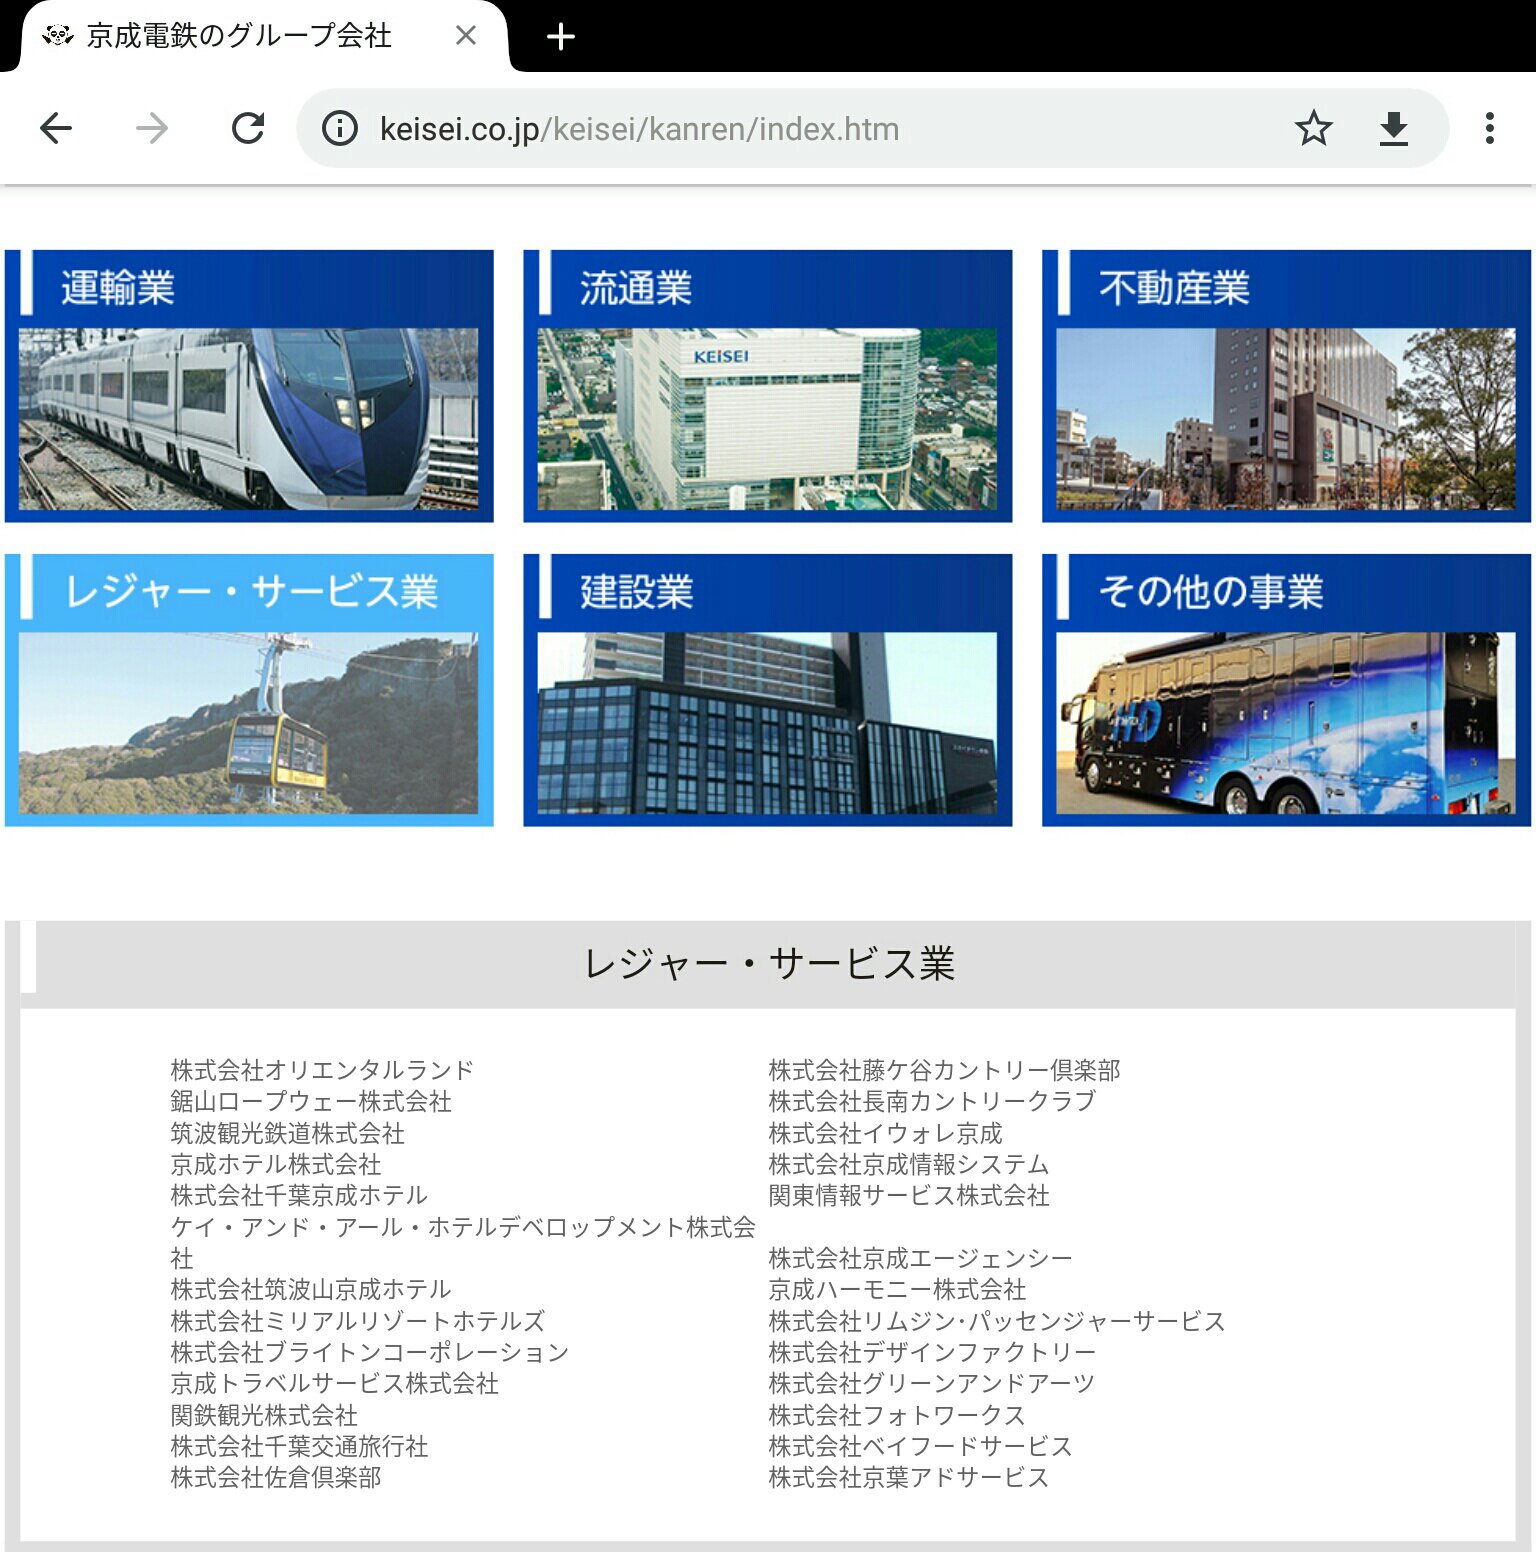Open 株式会社ブライトンコーポレーション link
Screen dimensions: 1536x1552
coord(369,1352)
